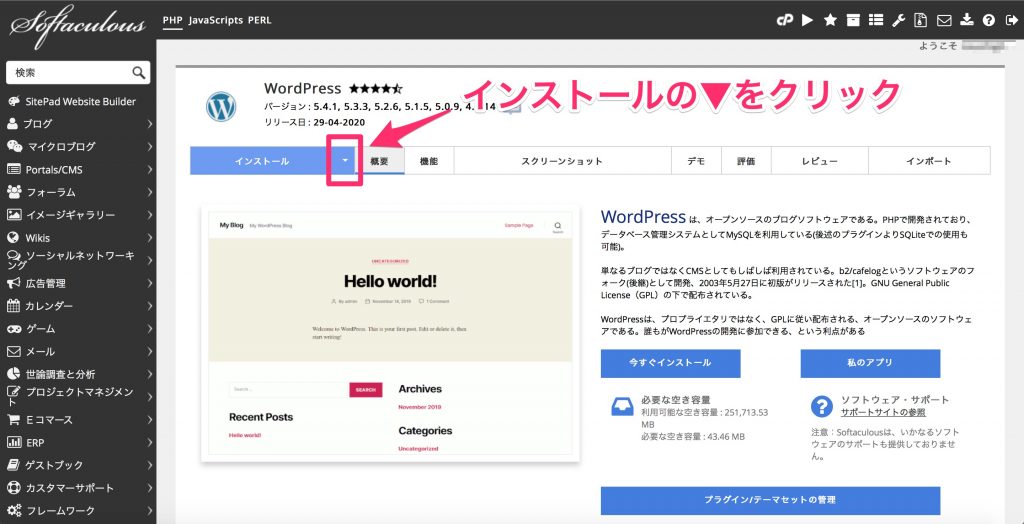Click the search magnifier icon in sidebar

pyautogui.click(x=139, y=73)
